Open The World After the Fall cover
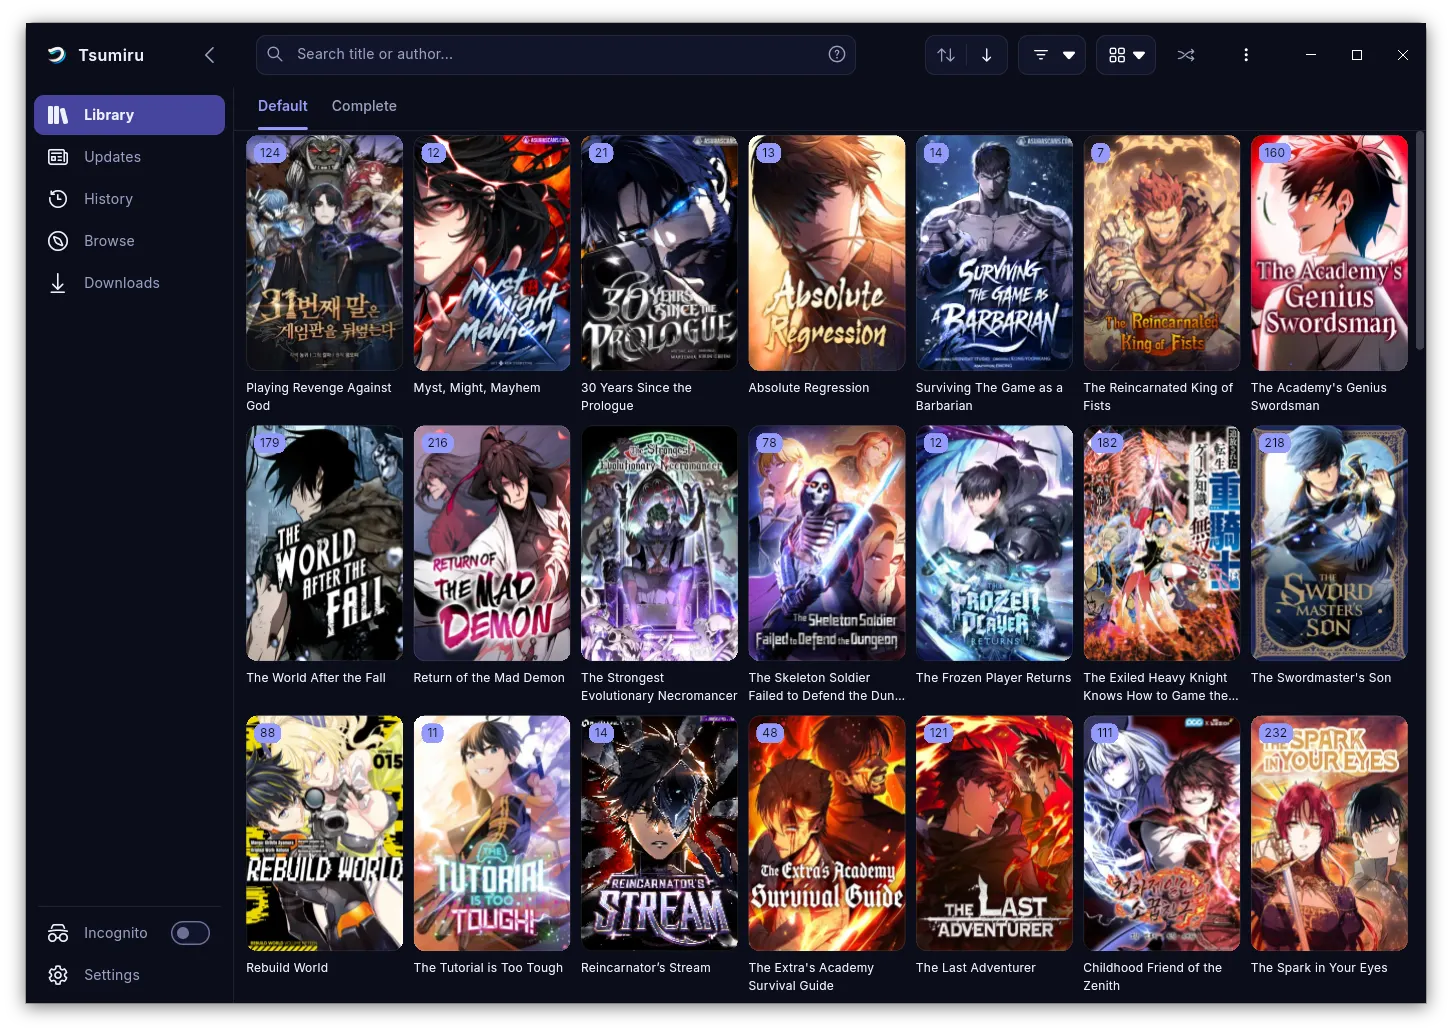 click(x=324, y=543)
